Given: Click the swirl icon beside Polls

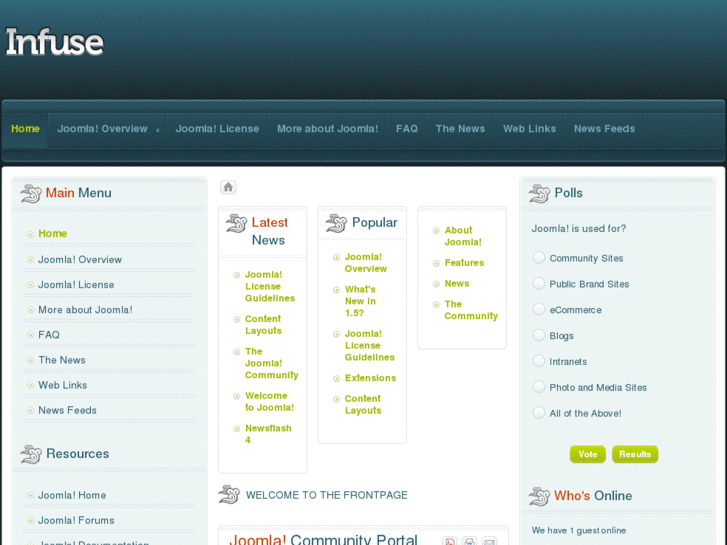Looking at the screenshot, I should click(x=539, y=193).
